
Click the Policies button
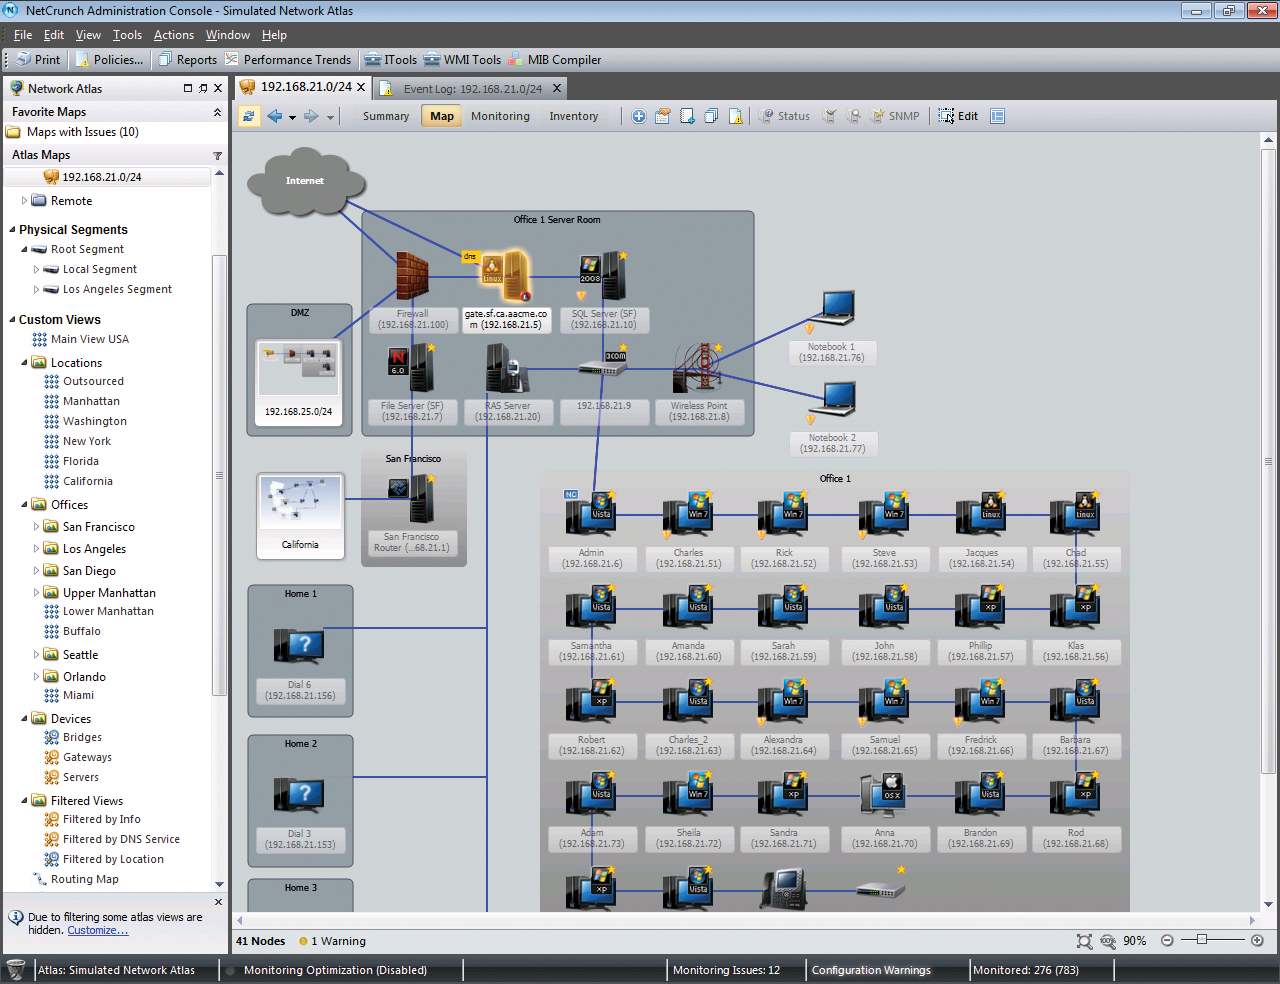click(110, 60)
